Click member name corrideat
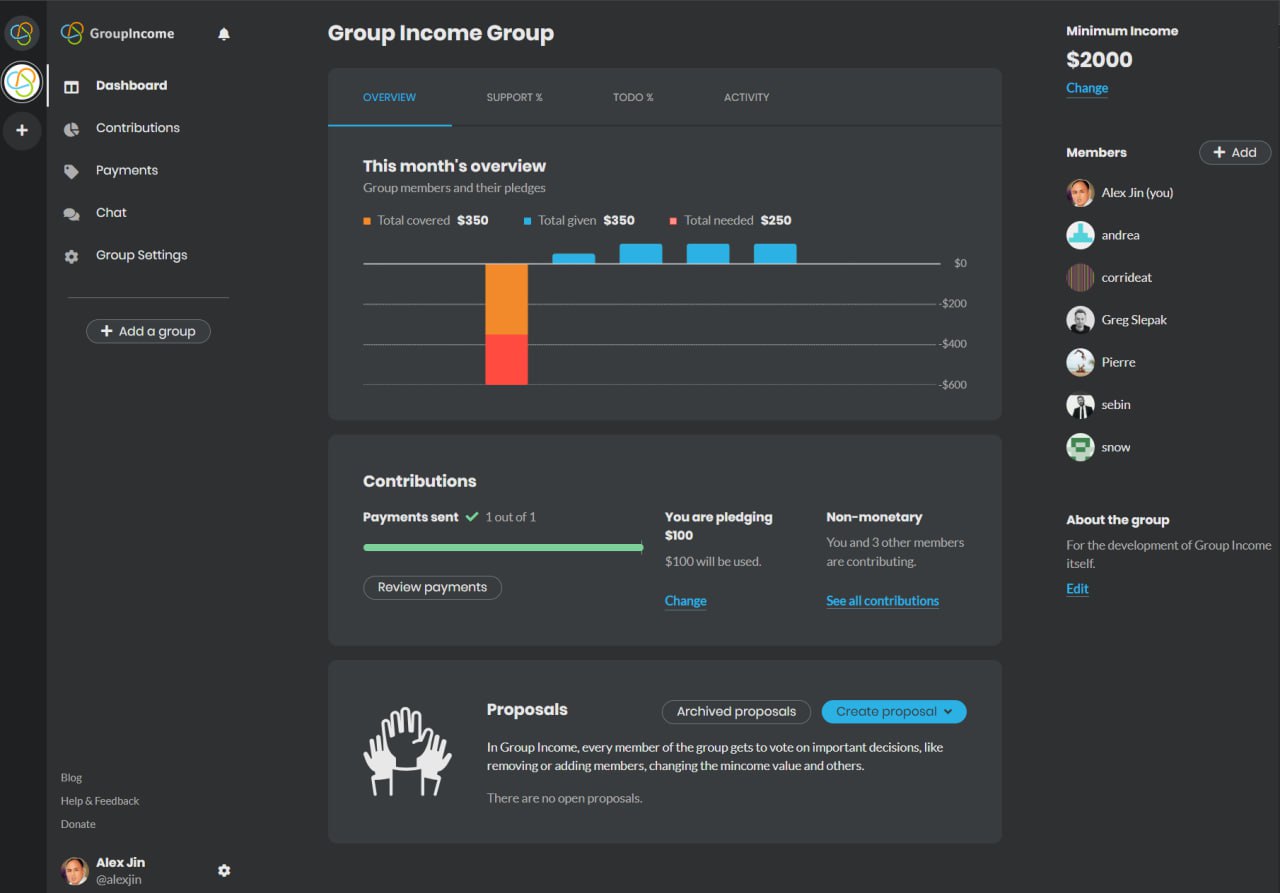The height and width of the screenshot is (893, 1280). [1127, 278]
